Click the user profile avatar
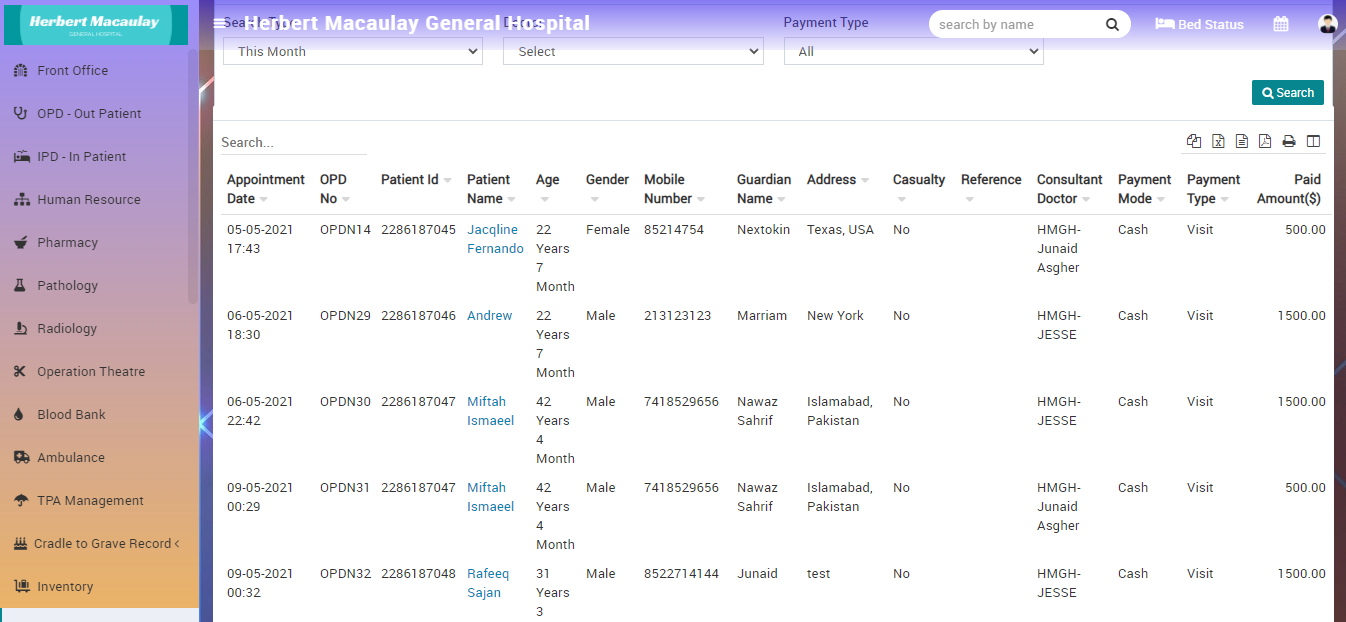The image size is (1346, 622). [x=1327, y=24]
